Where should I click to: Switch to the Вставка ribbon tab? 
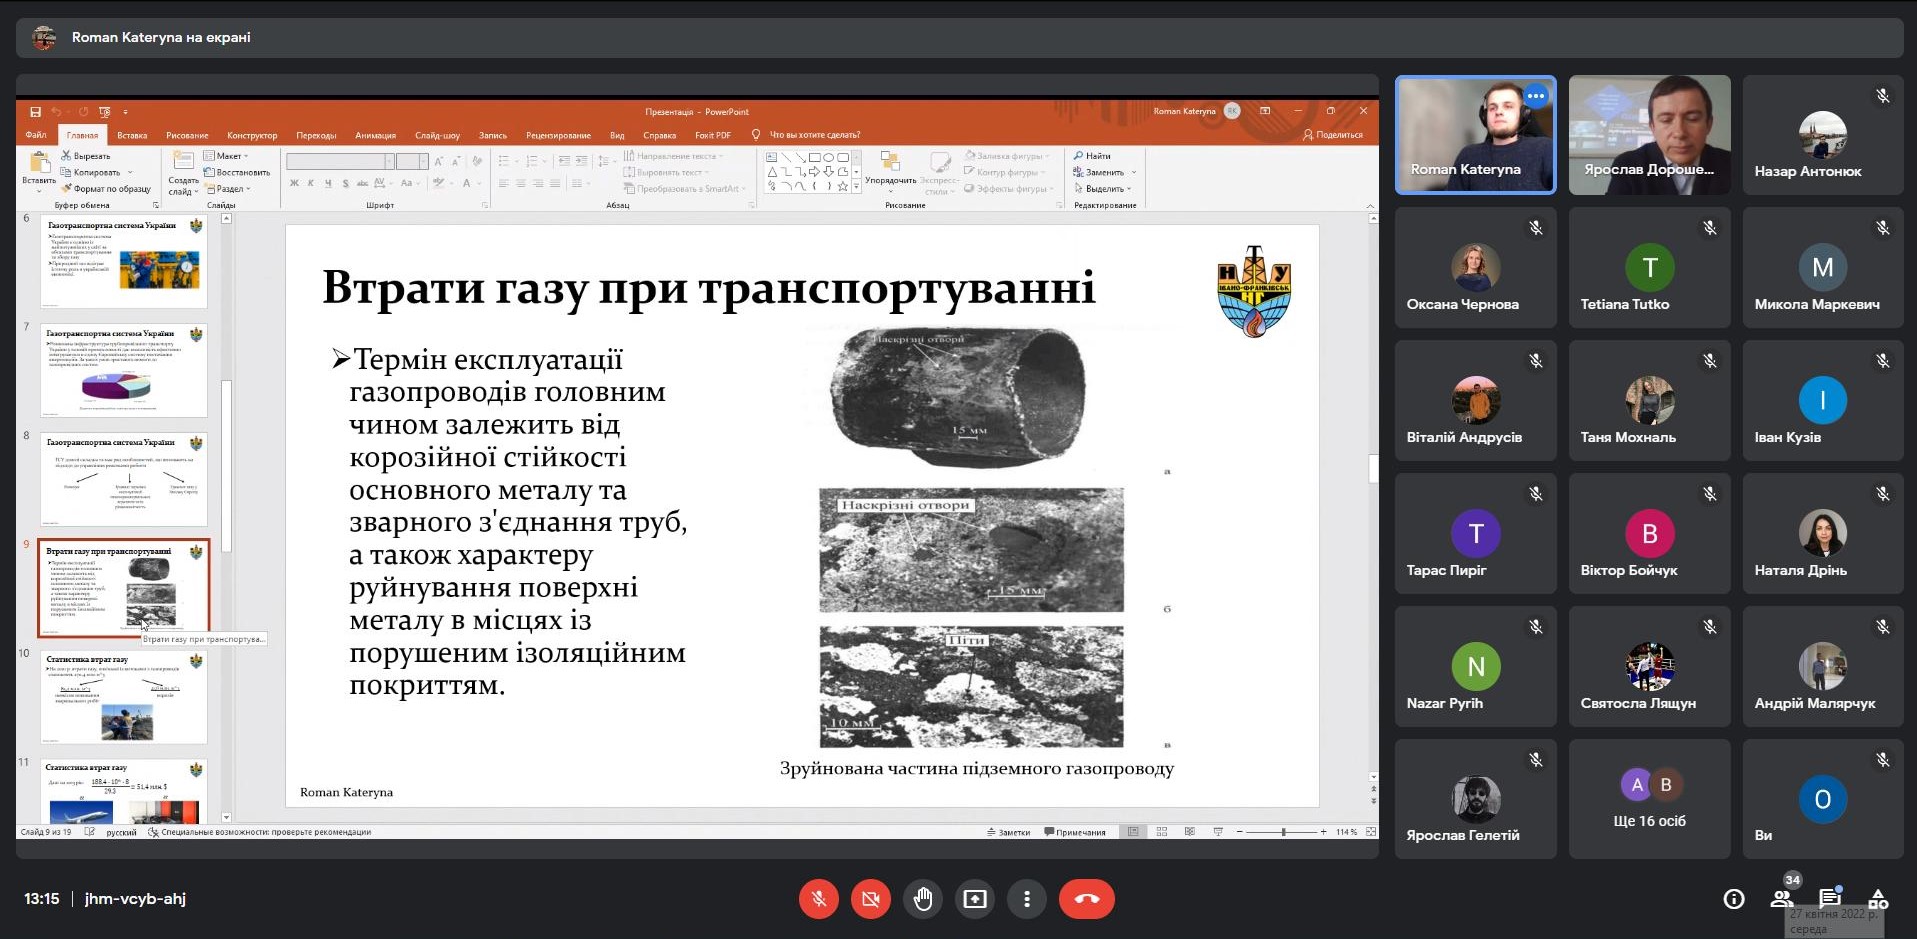[x=131, y=135]
